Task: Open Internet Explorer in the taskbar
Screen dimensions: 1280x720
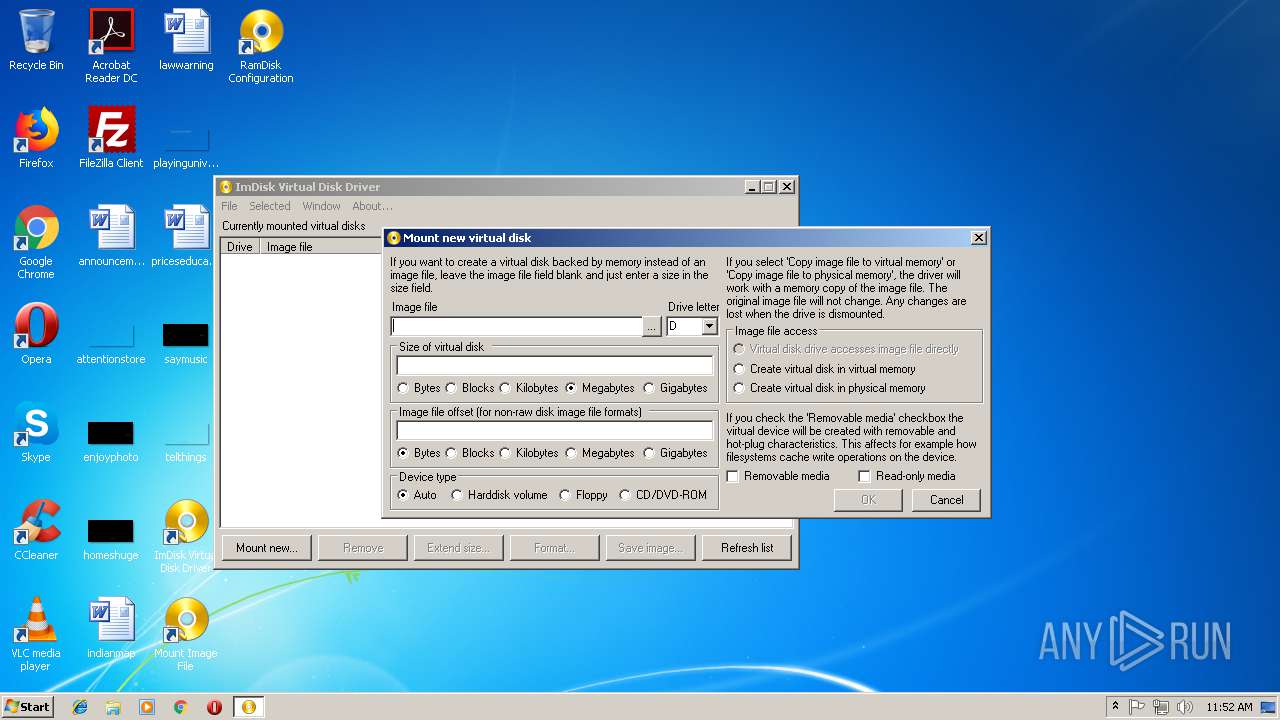Action: click(x=80, y=707)
